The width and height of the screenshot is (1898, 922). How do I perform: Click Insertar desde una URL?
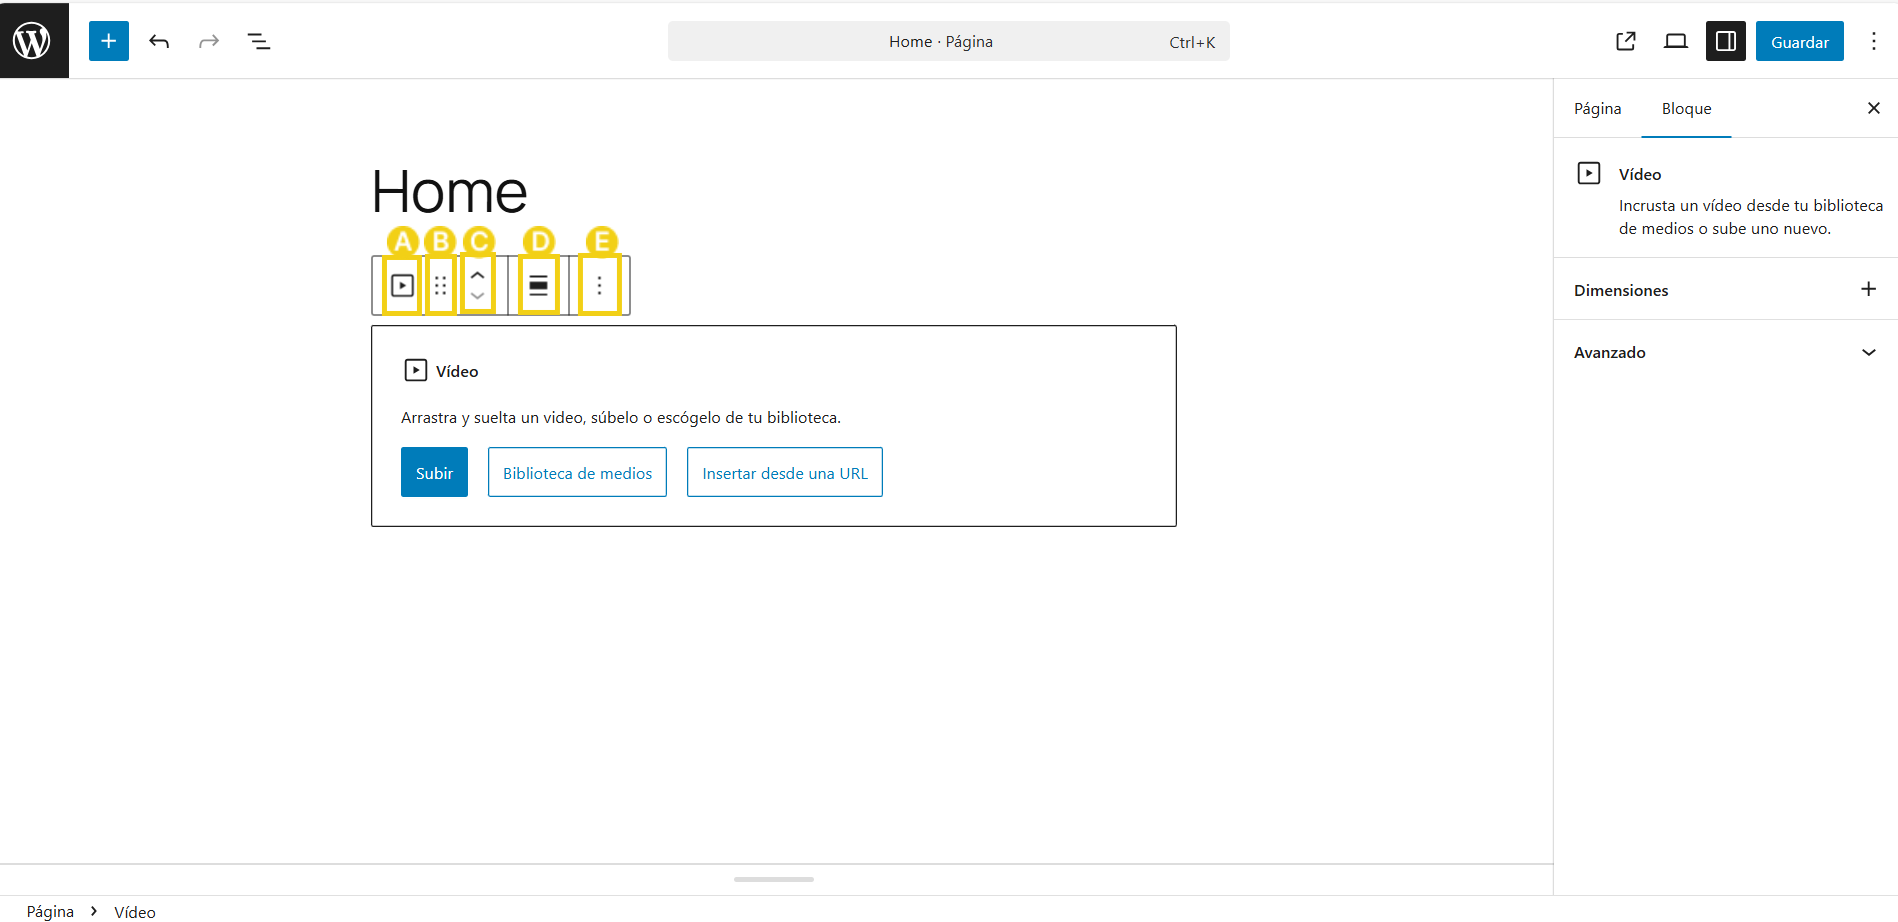[784, 472]
